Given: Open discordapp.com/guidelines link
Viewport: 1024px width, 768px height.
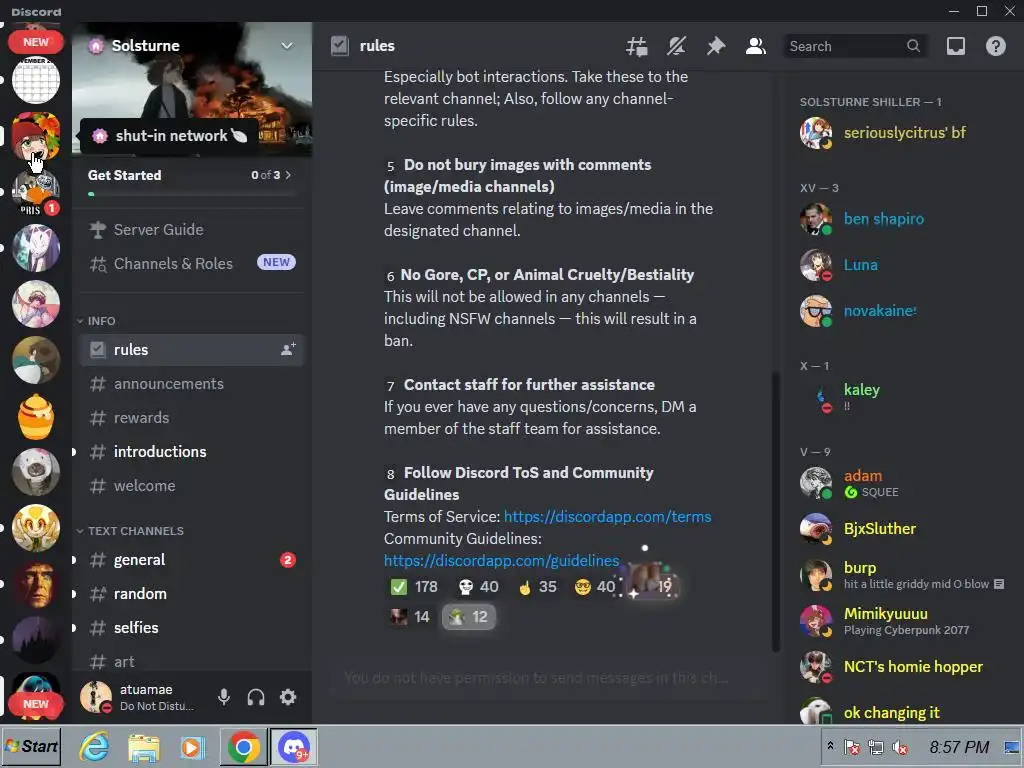Looking at the screenshot, I should [x=502, y=560].
